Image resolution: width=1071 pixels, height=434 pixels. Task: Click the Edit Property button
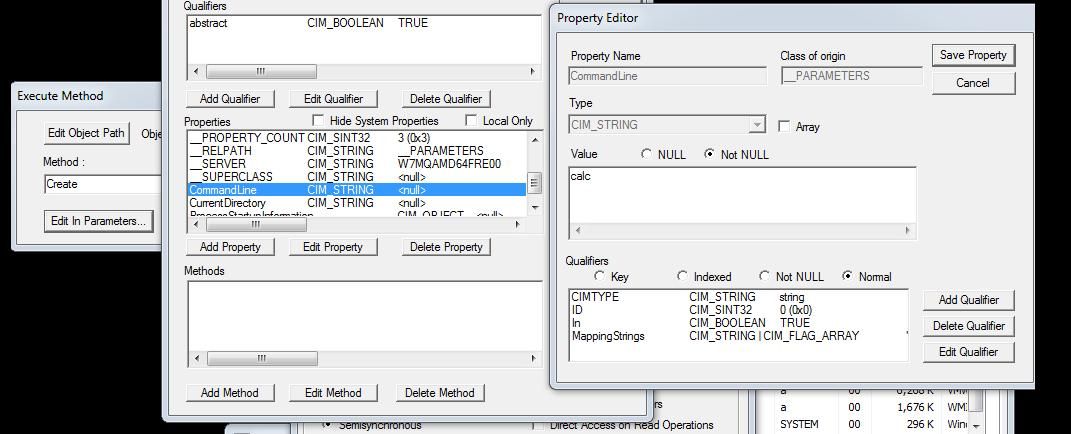pos(333,247)
